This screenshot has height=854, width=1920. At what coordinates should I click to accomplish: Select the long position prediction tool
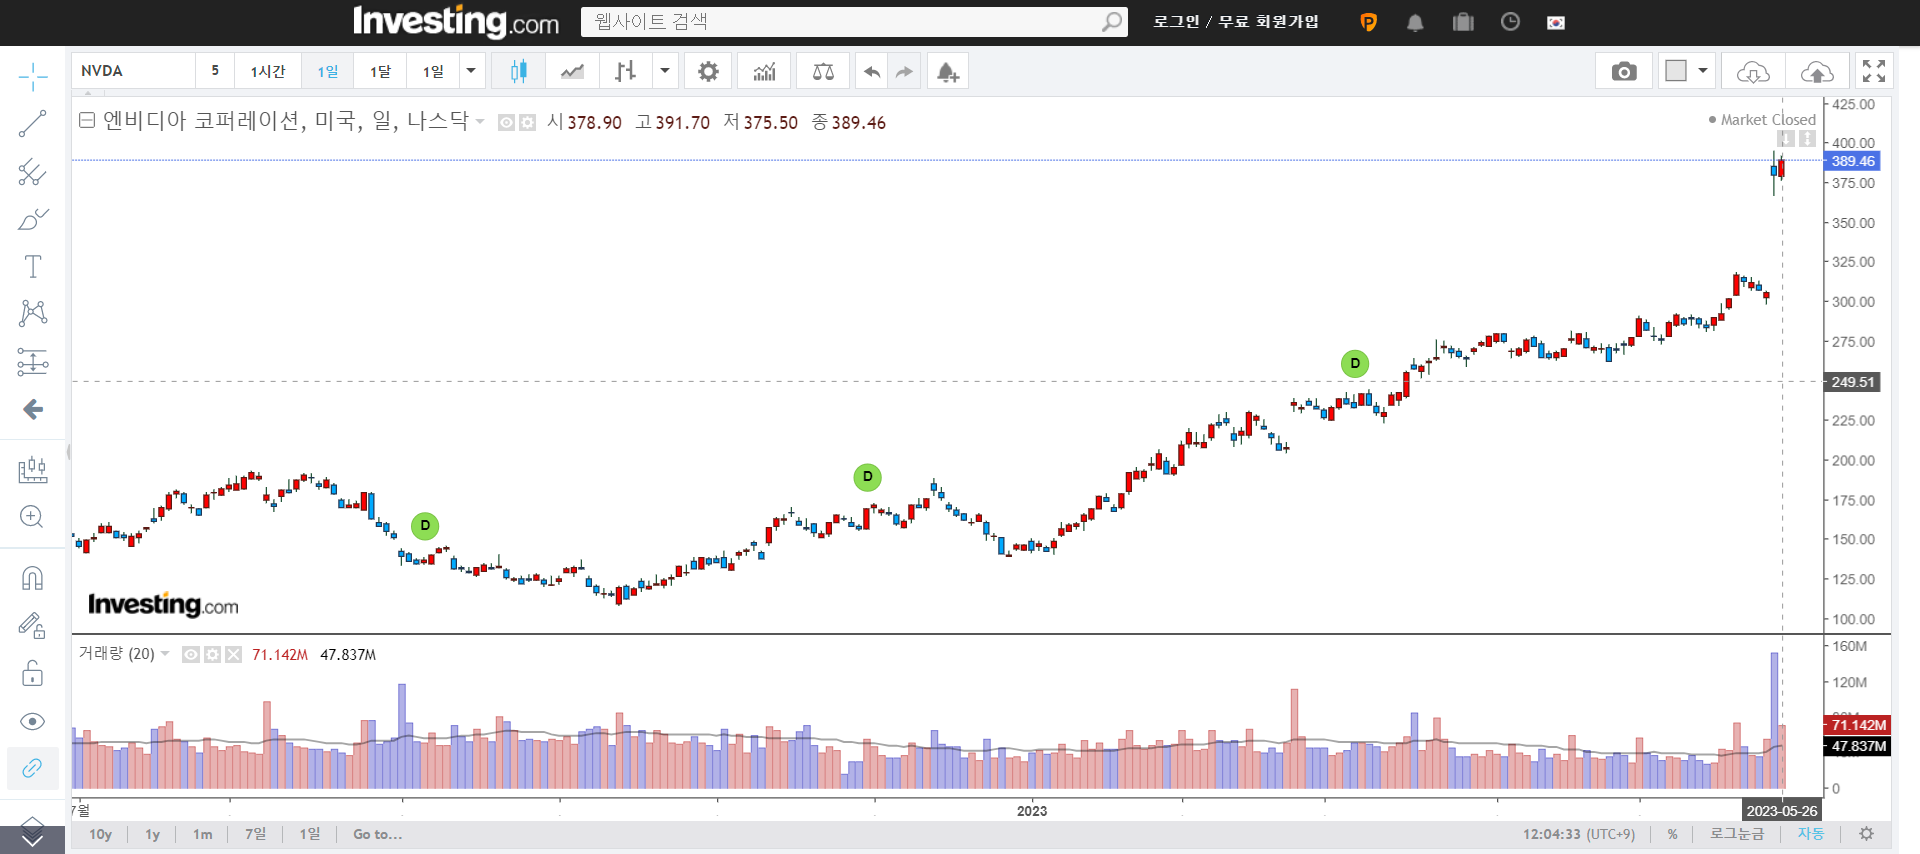coord(32,361)
